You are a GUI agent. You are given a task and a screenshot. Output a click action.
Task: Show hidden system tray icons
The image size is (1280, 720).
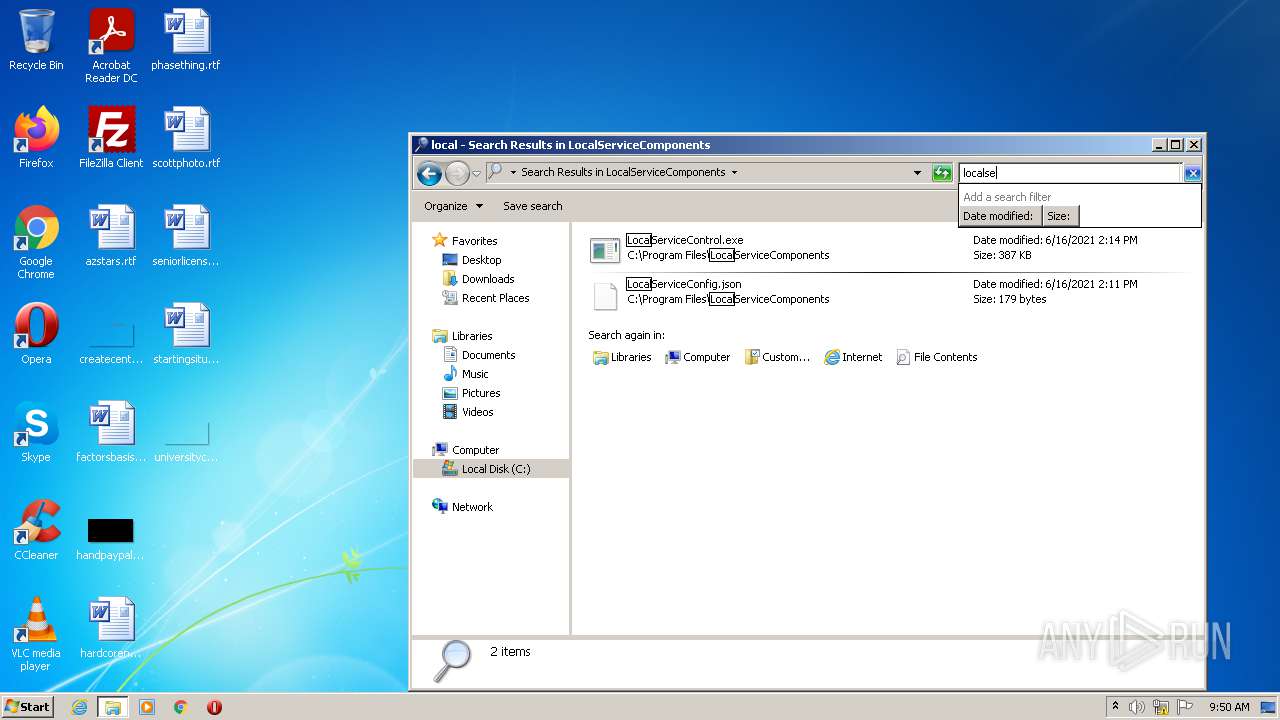(x=1115, y=707)
